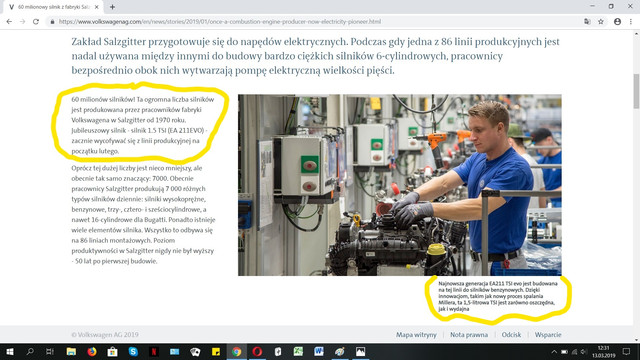
Task: Open the Photos app on taskbar
Action: tap(360, 351)
